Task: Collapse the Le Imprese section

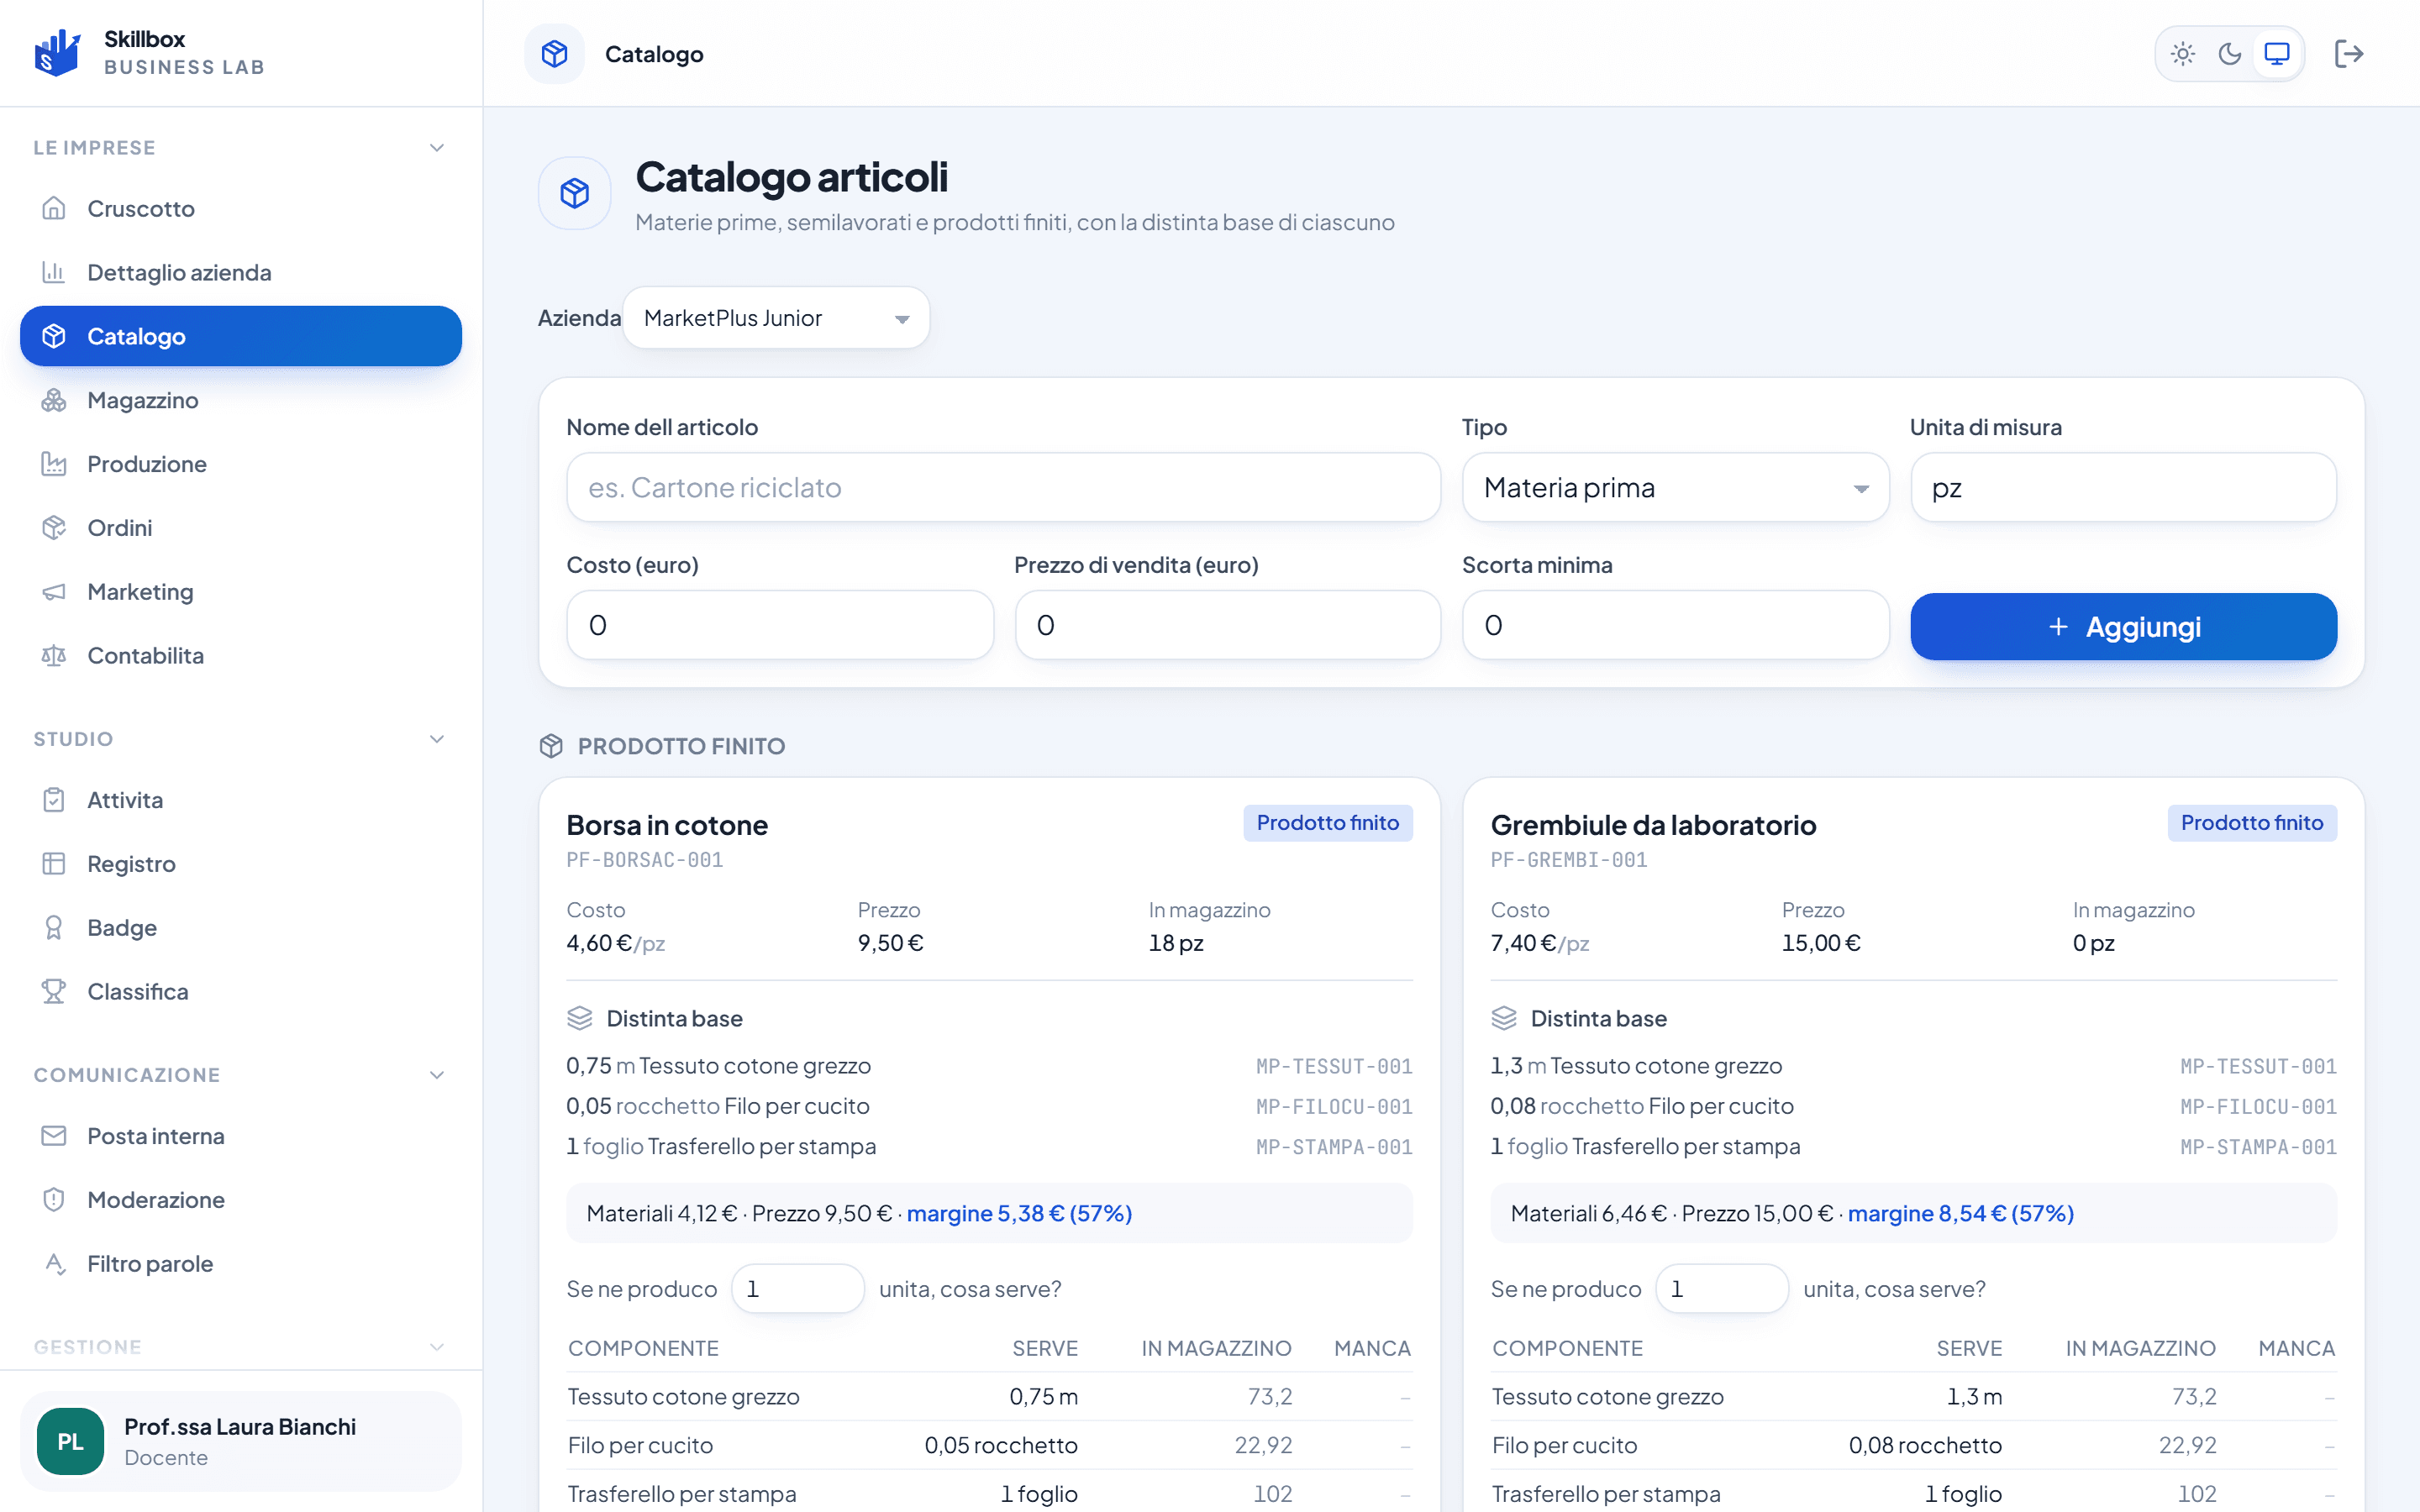Action: coord(437,148)
